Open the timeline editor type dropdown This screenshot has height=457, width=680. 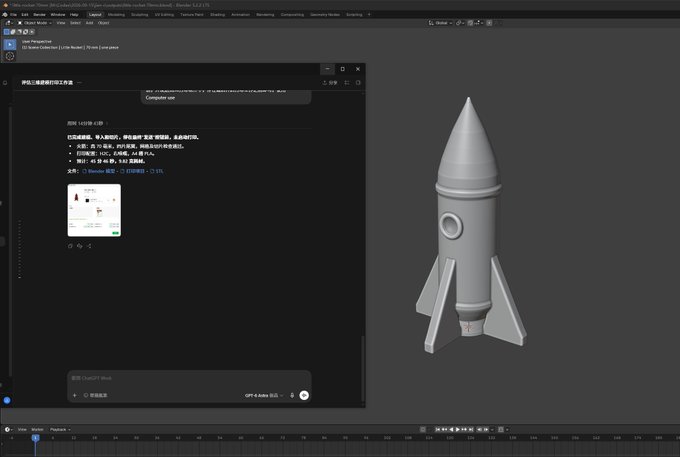click(8, 430)
